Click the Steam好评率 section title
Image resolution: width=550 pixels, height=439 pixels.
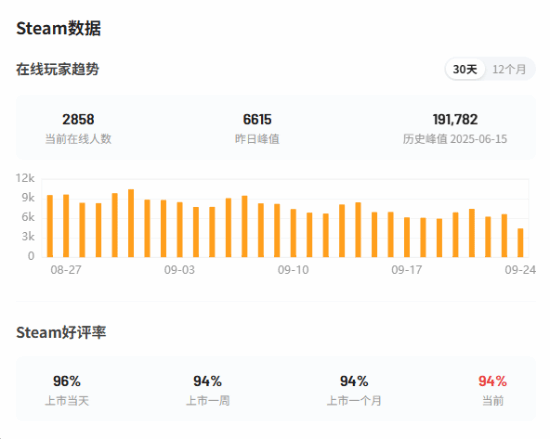click(x=61, y=332)
